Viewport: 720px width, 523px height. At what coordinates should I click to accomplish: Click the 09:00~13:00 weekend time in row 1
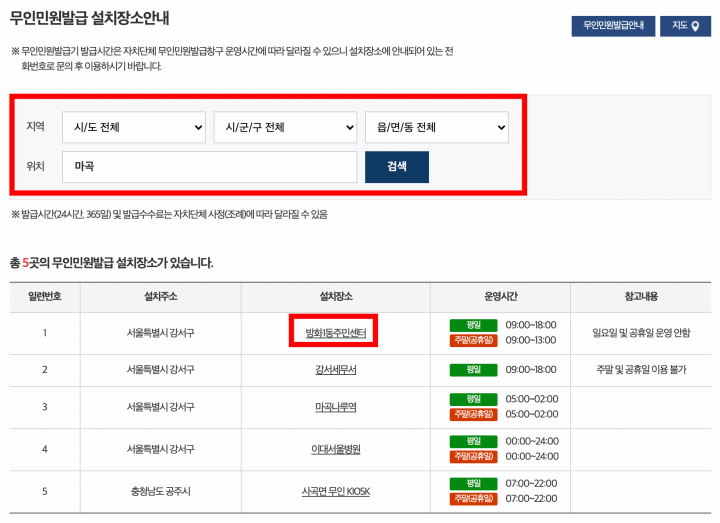[531, 340]
